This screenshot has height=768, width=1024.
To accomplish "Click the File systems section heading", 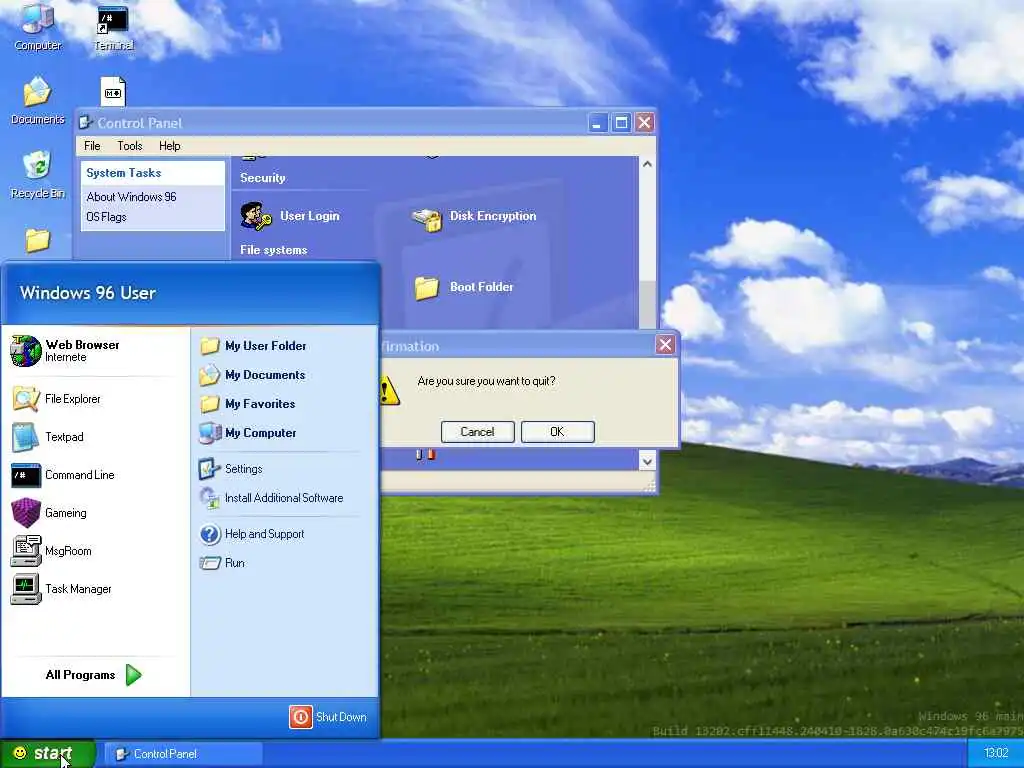I will pos(273,250).
